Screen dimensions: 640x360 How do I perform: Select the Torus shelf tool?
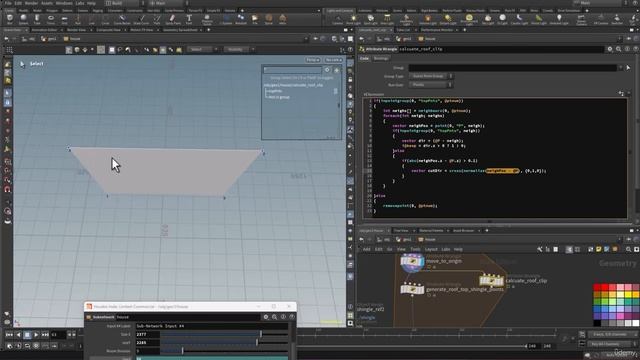coord(51,19)
